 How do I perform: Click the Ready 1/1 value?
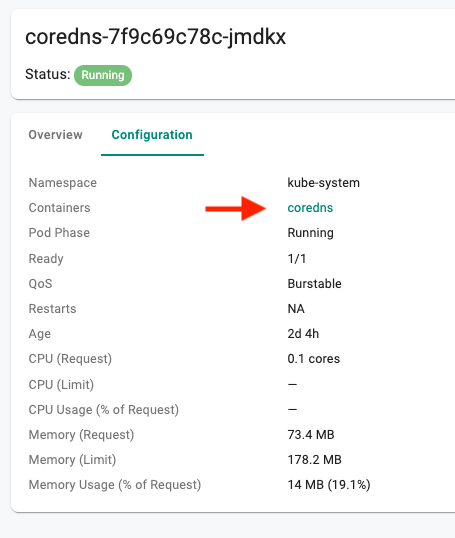pyautogui.click(x=297, y=258)
